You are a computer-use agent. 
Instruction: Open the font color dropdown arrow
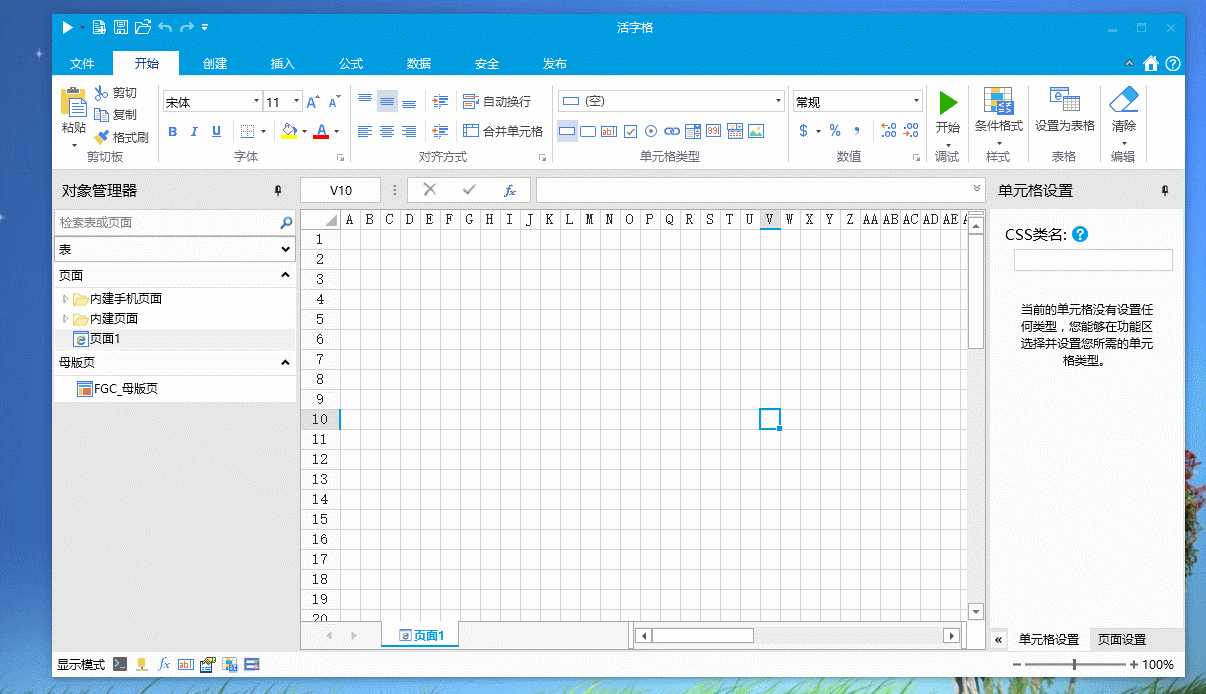tap(336, 131)
